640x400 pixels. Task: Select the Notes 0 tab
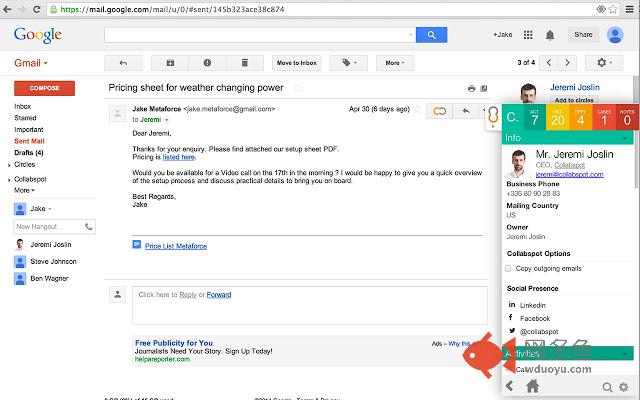[x=627, y=117]
